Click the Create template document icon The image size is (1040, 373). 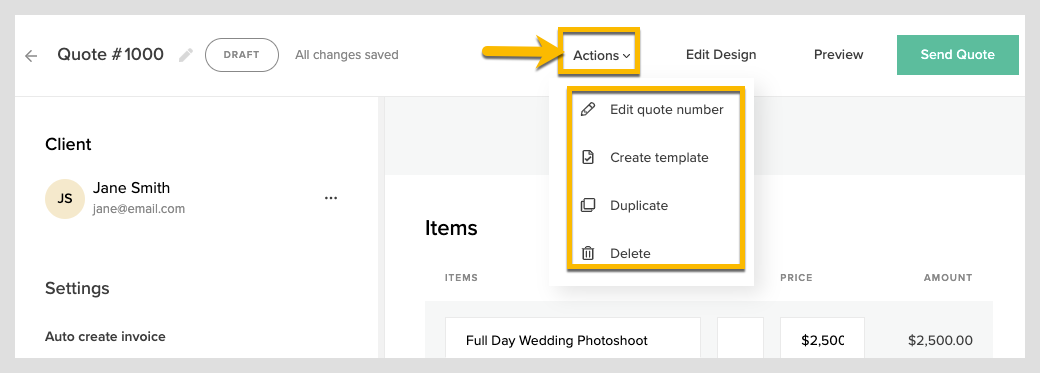pos(588,157)
